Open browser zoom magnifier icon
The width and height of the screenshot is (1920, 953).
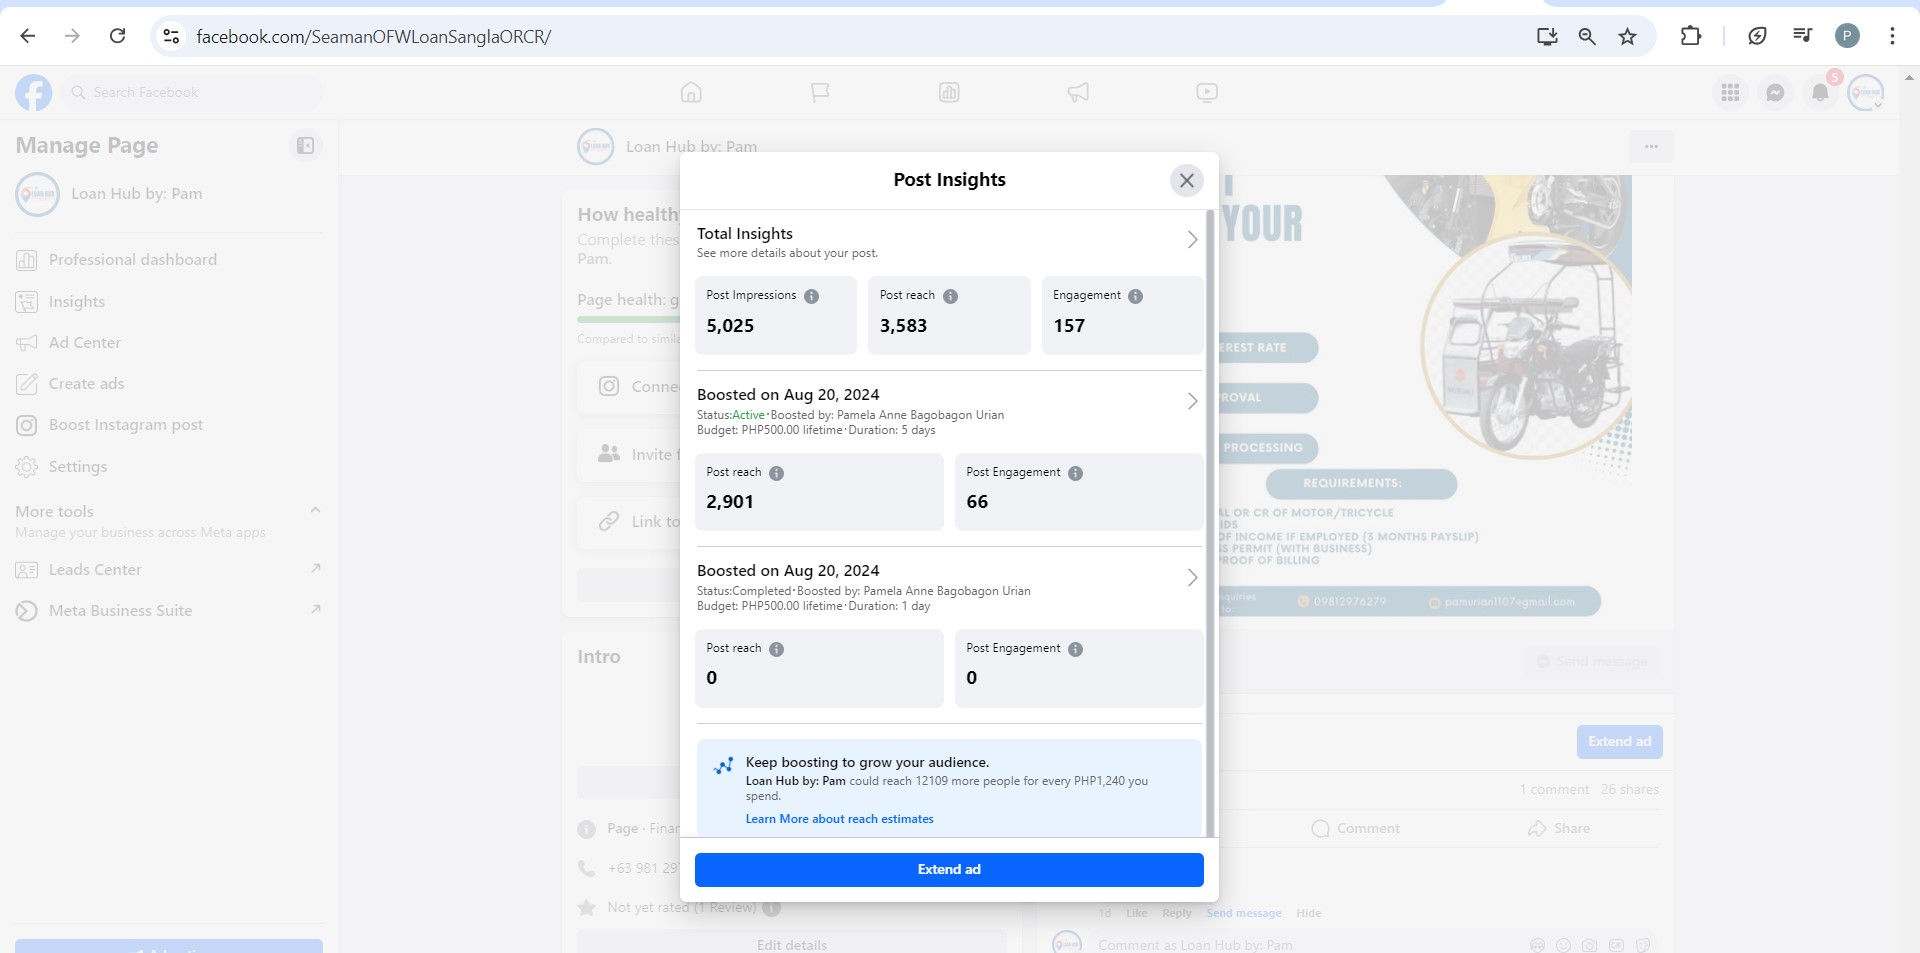[x=1587, y=37]
